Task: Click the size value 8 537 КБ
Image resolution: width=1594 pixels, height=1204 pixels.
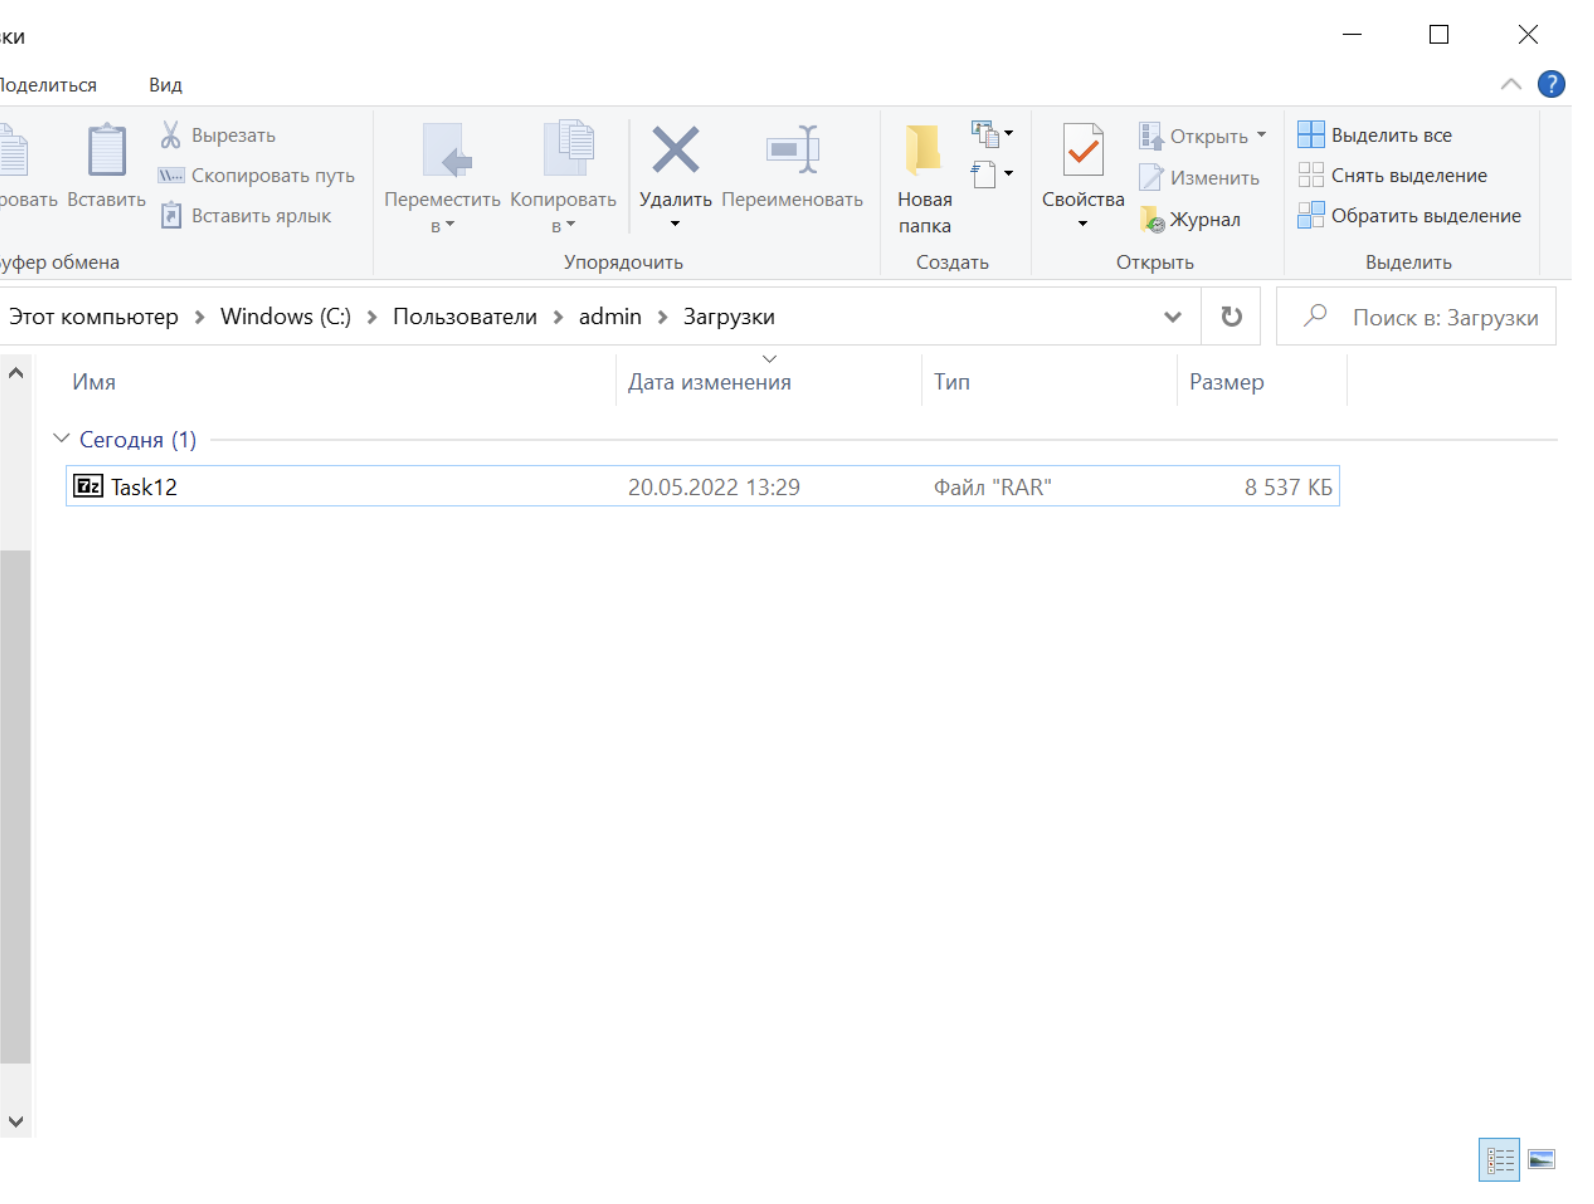Action: (x=1288, y=487)
